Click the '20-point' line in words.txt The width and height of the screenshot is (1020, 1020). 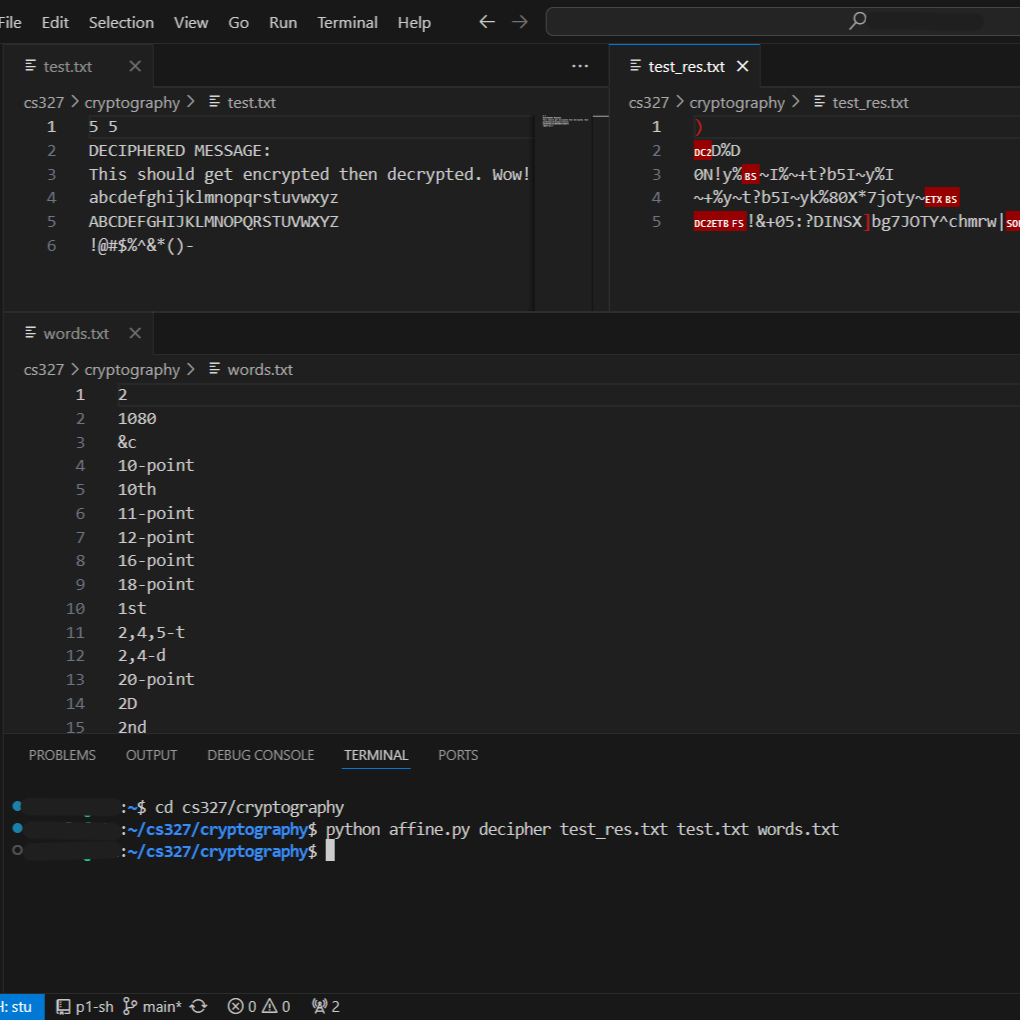tap(155, 680)
